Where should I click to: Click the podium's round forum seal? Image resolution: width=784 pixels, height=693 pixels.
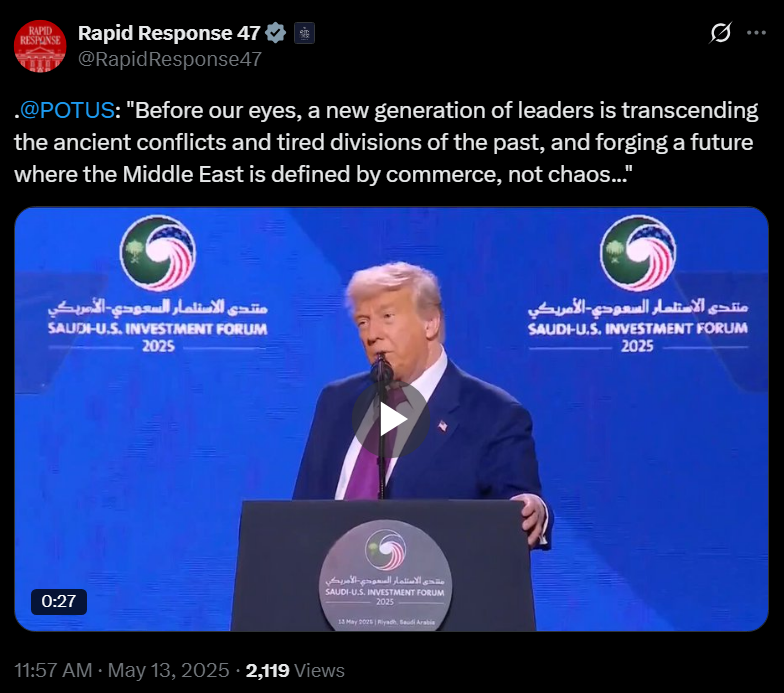(385, 575)
